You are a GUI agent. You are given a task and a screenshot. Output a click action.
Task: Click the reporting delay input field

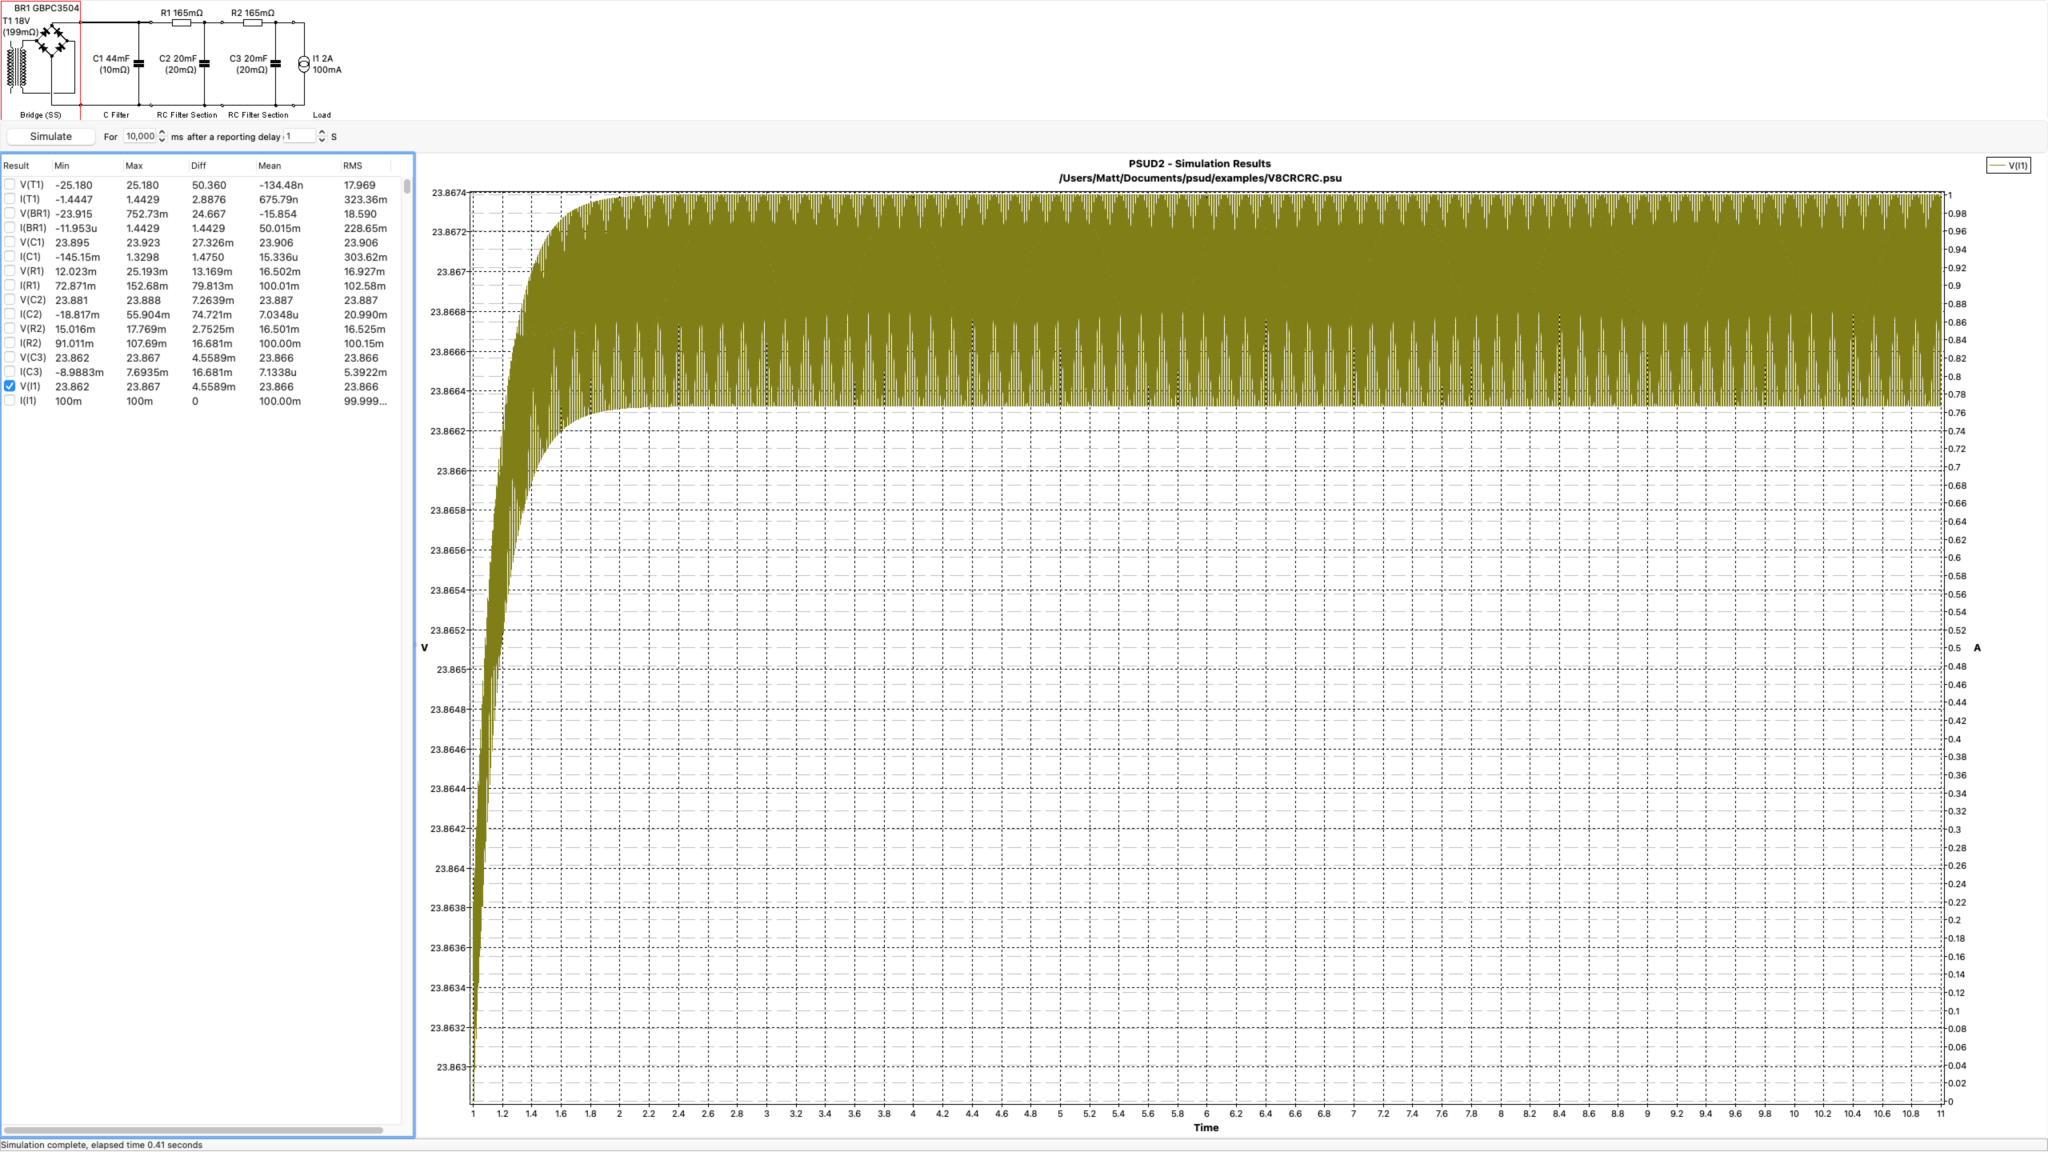[x=300, y=136]
